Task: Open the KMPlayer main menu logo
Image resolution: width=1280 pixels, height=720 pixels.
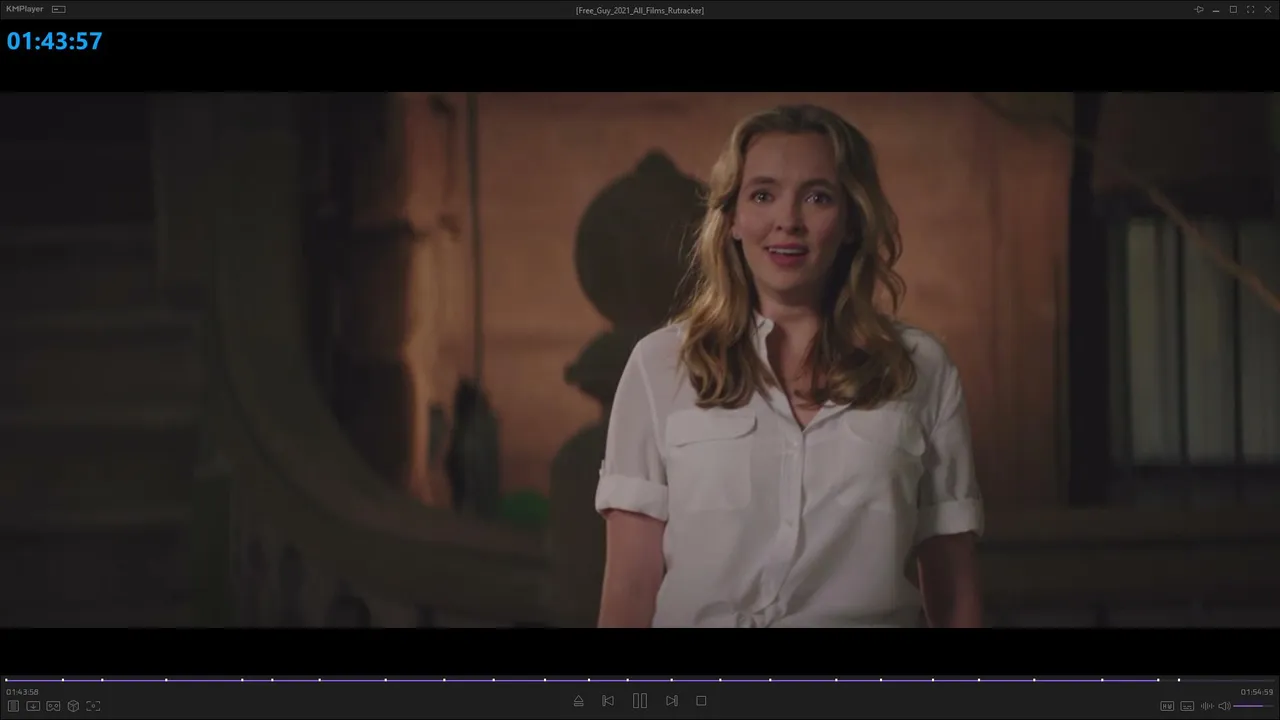Action: [x=24, y=9]
